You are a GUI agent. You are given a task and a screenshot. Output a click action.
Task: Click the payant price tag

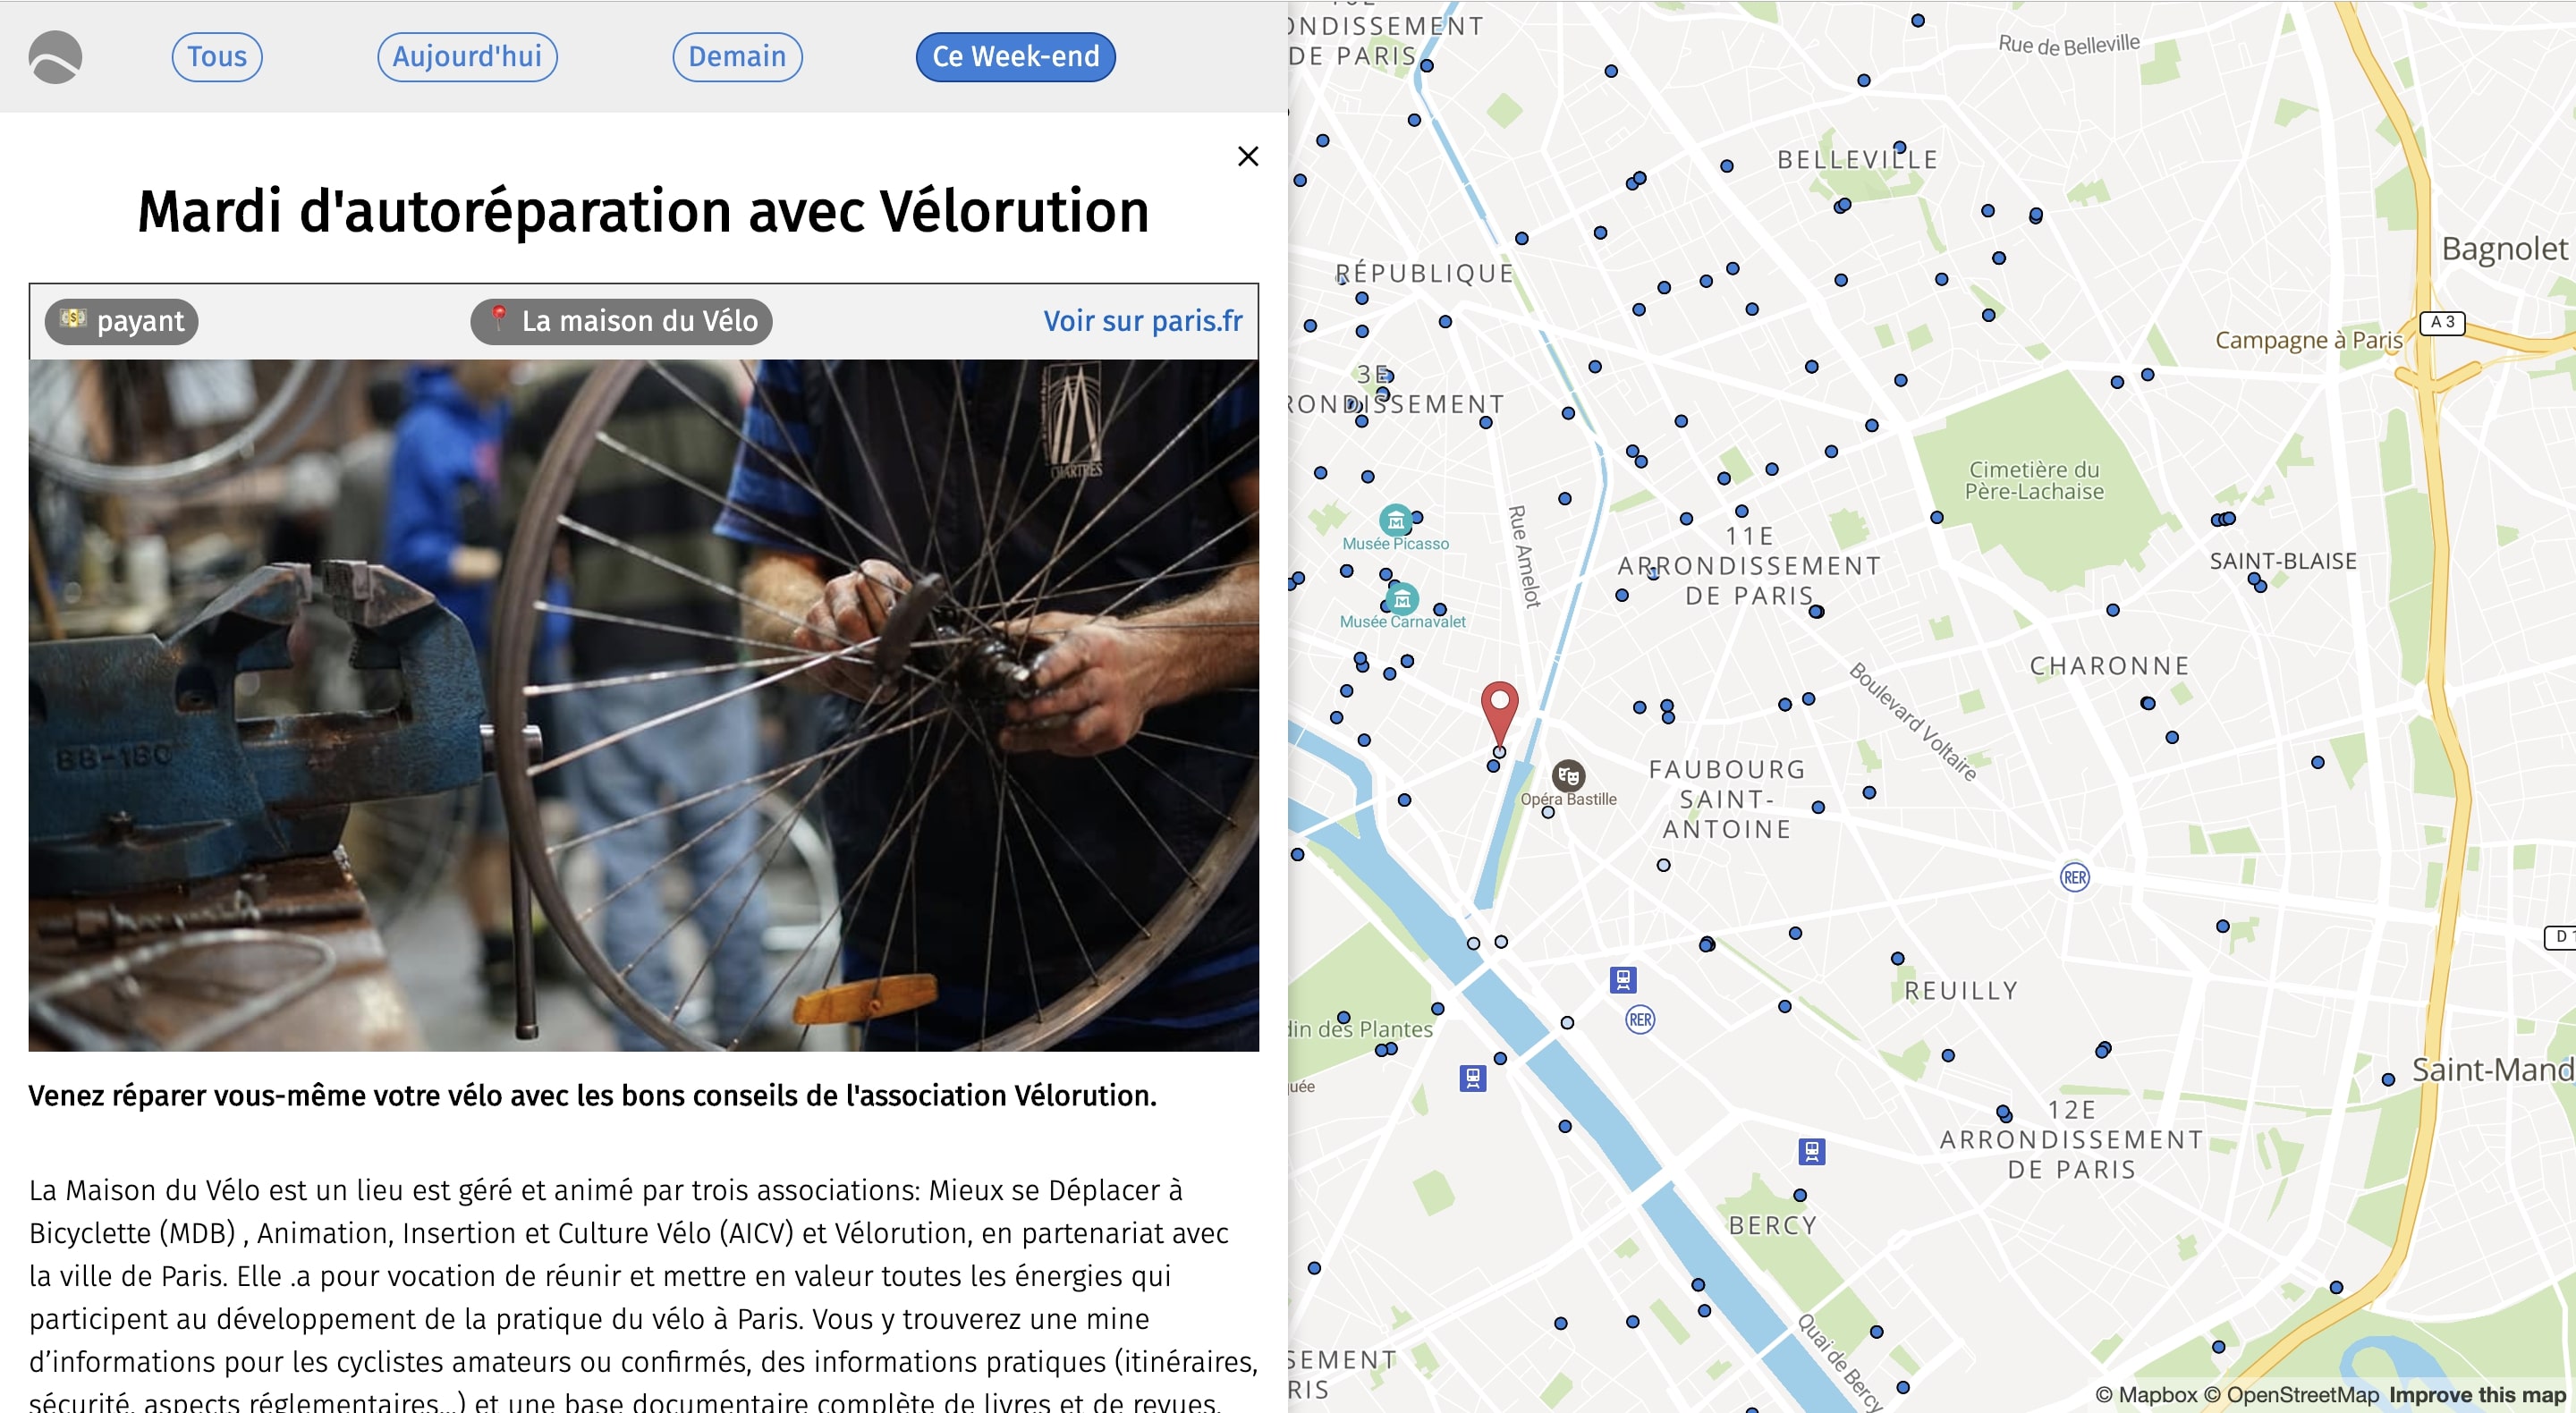122,321
